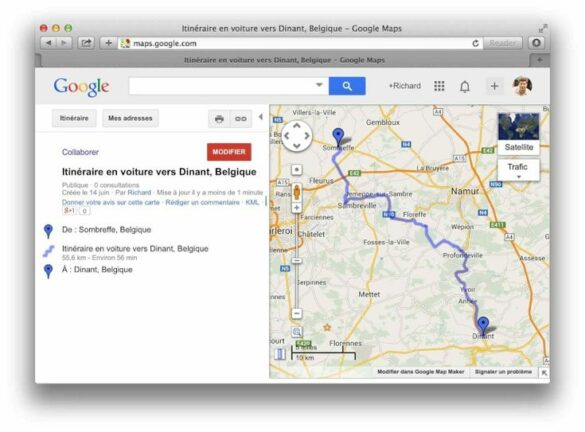Print the itinerary with printer icon

[x=219, y=119]
